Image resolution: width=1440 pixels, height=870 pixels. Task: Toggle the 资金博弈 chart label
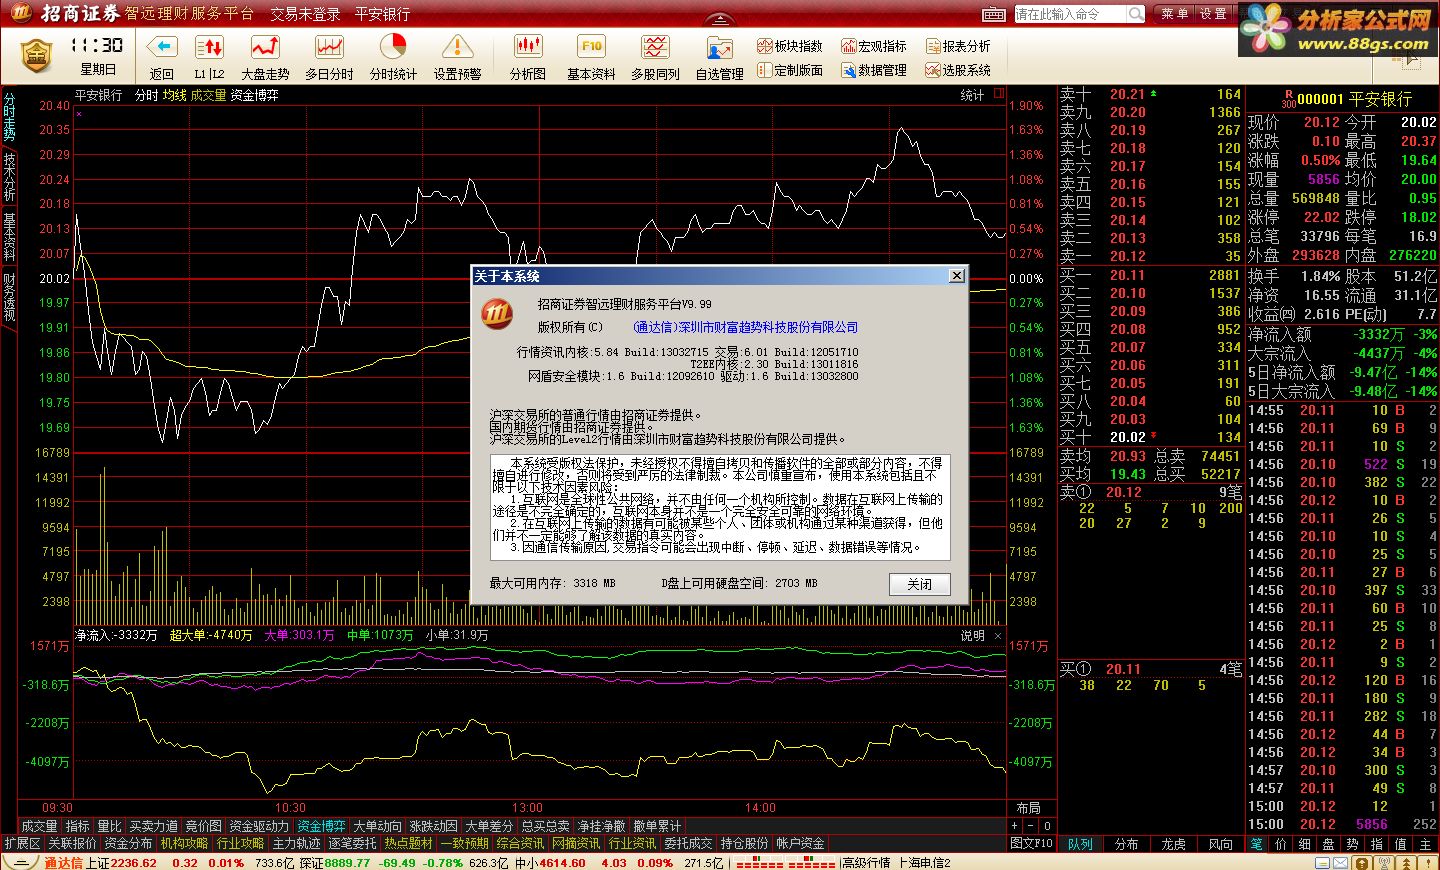point(255,95)
